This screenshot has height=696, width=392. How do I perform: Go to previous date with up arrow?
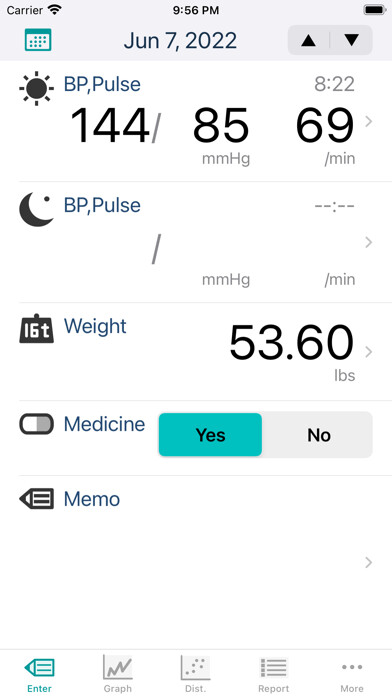[x=309, y=40]
